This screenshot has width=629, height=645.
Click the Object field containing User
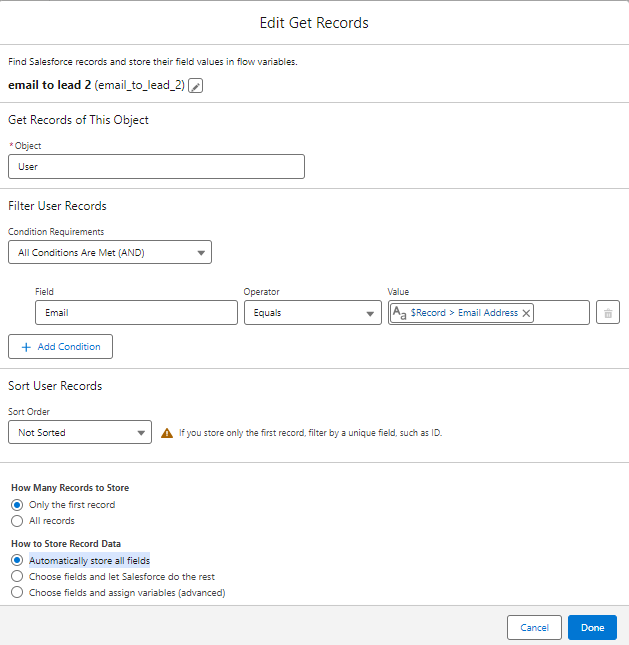156,167
